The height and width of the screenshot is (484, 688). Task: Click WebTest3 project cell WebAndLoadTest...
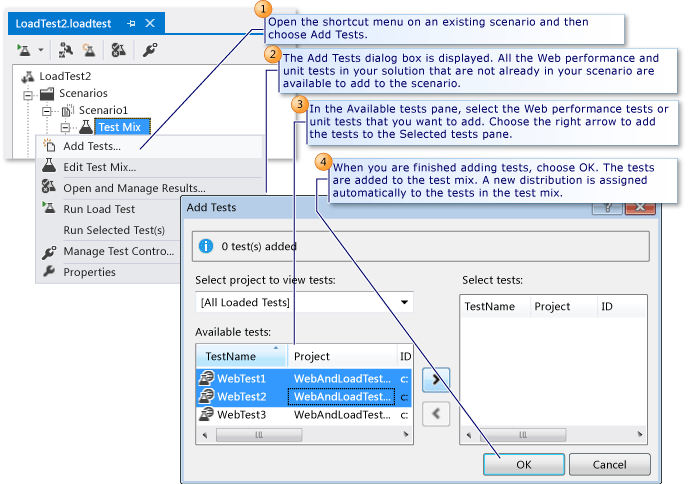[x=342, y=415]
